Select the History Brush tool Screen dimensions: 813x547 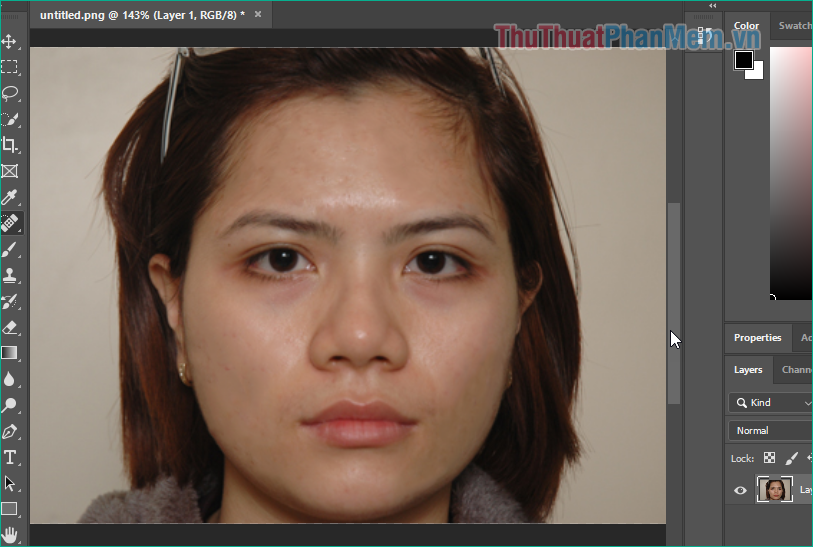point(9,301)
